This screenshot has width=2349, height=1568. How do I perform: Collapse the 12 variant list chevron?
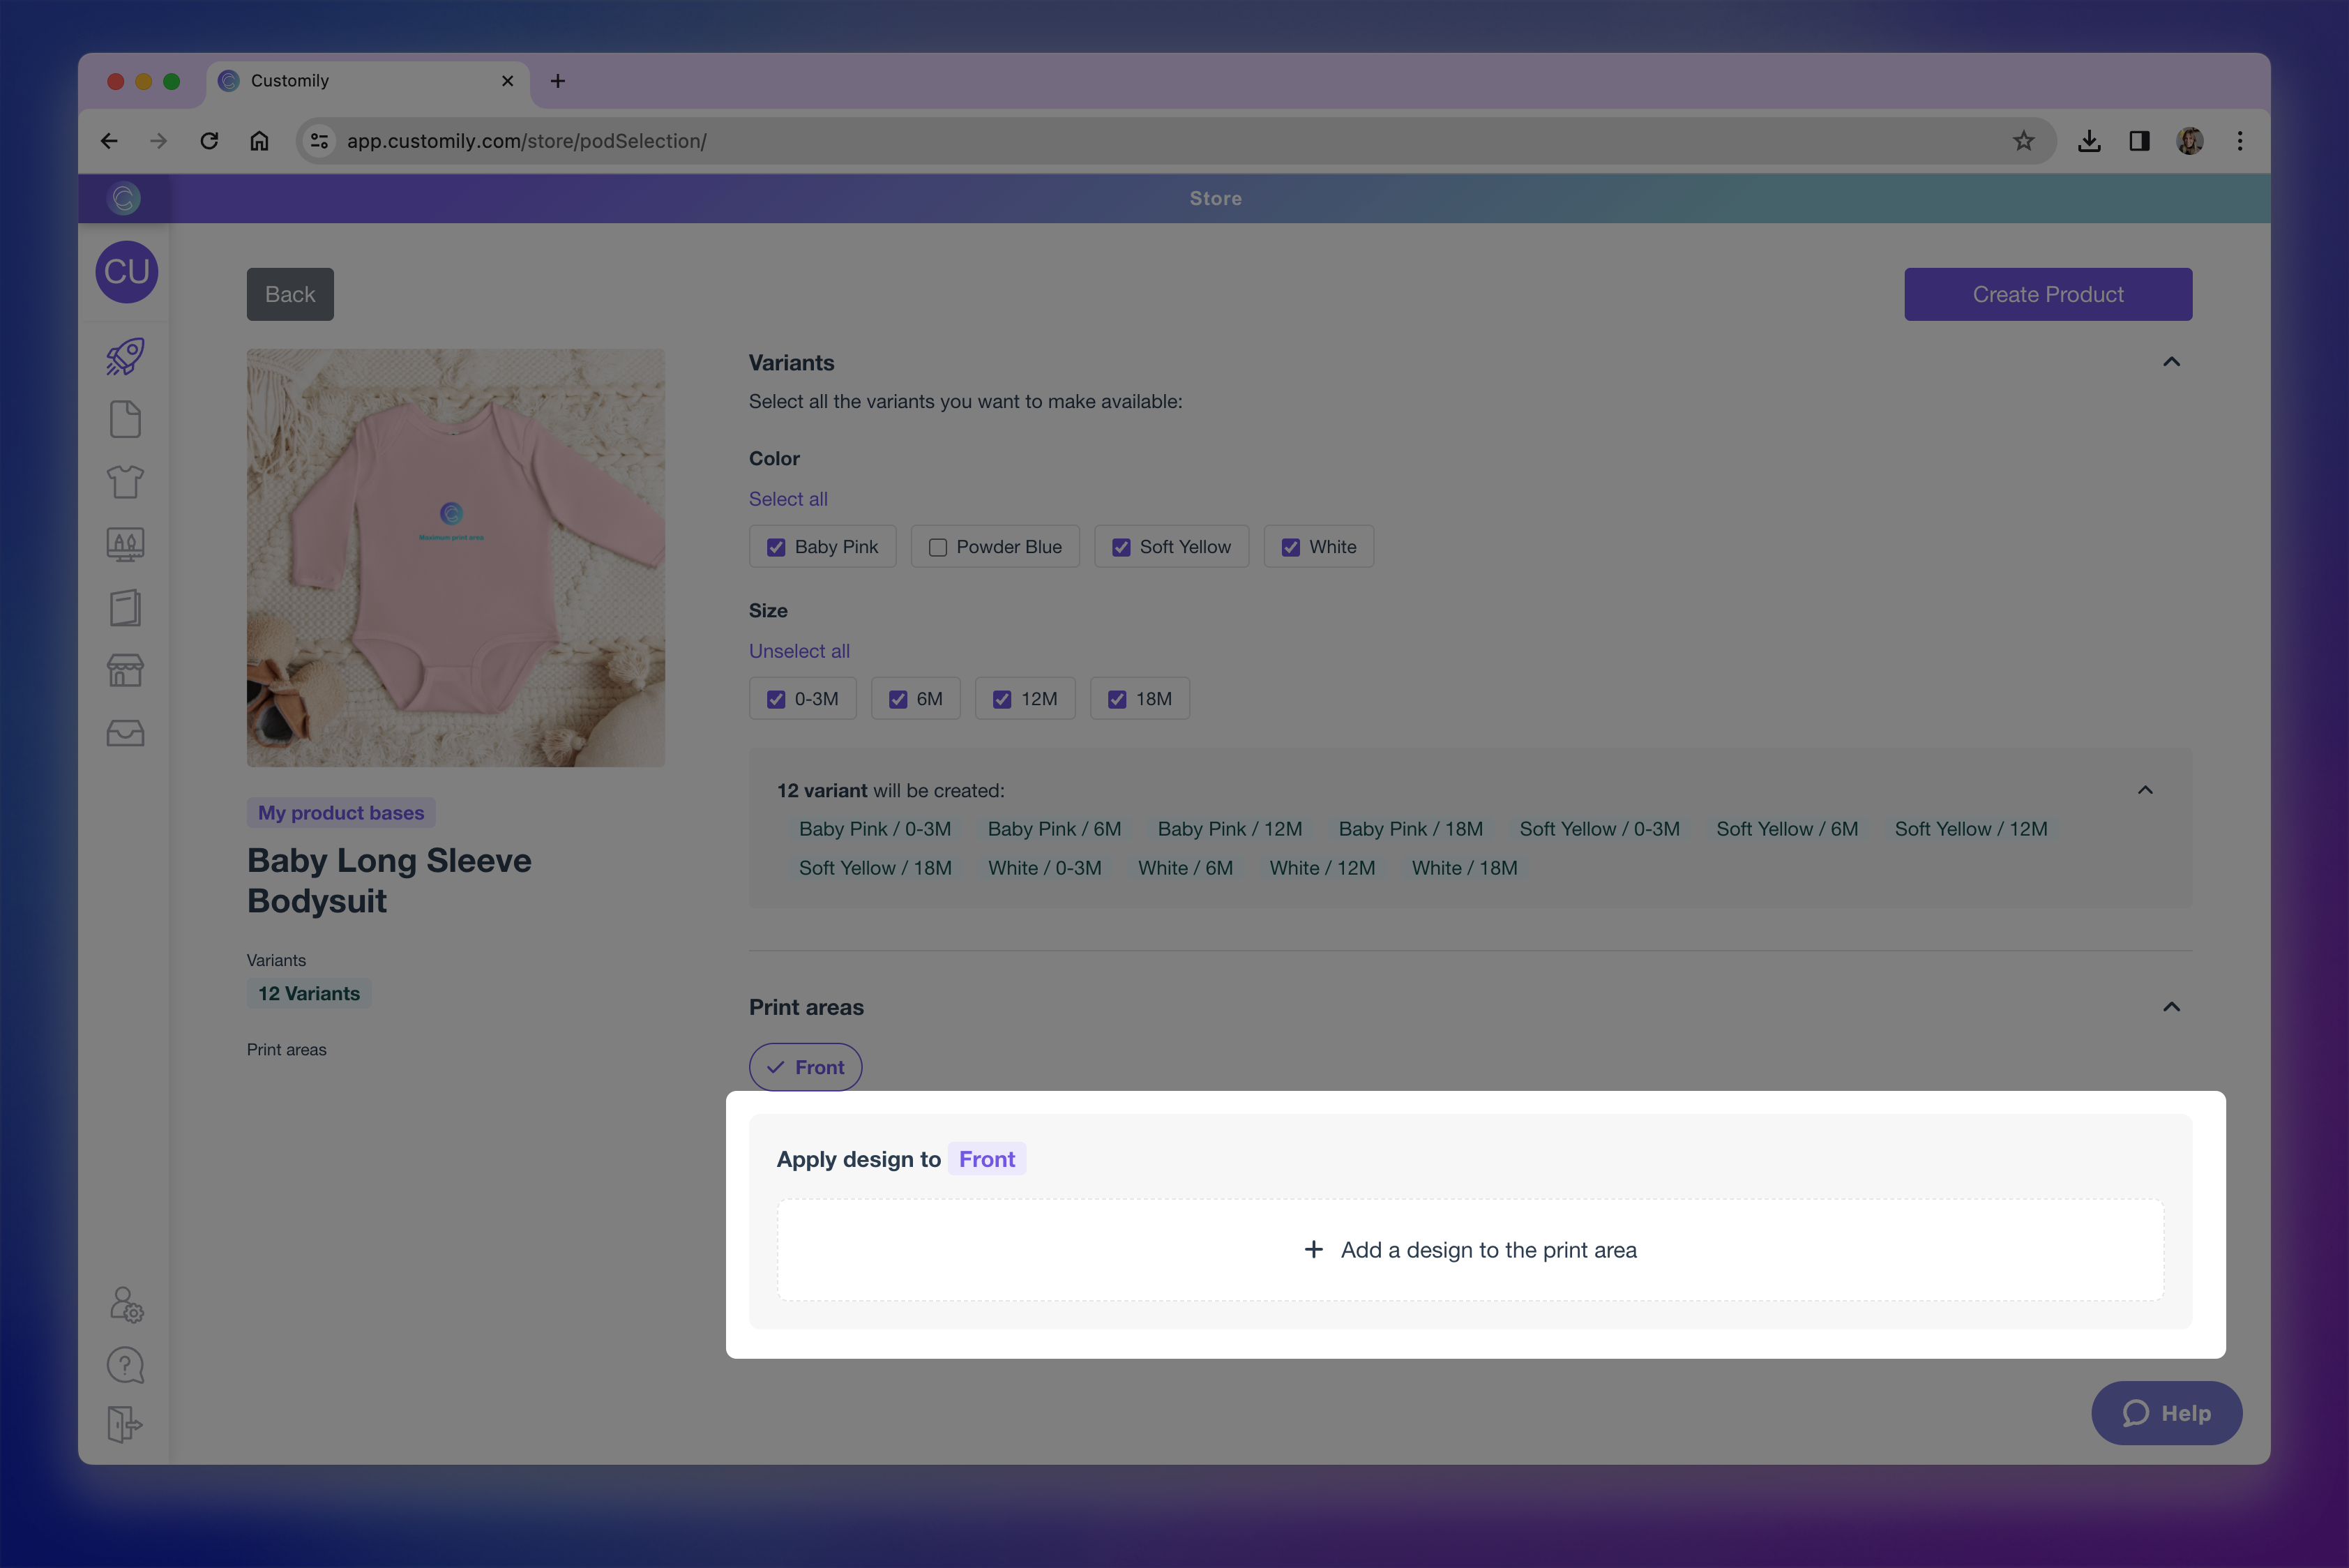[x=2145, y=790]
